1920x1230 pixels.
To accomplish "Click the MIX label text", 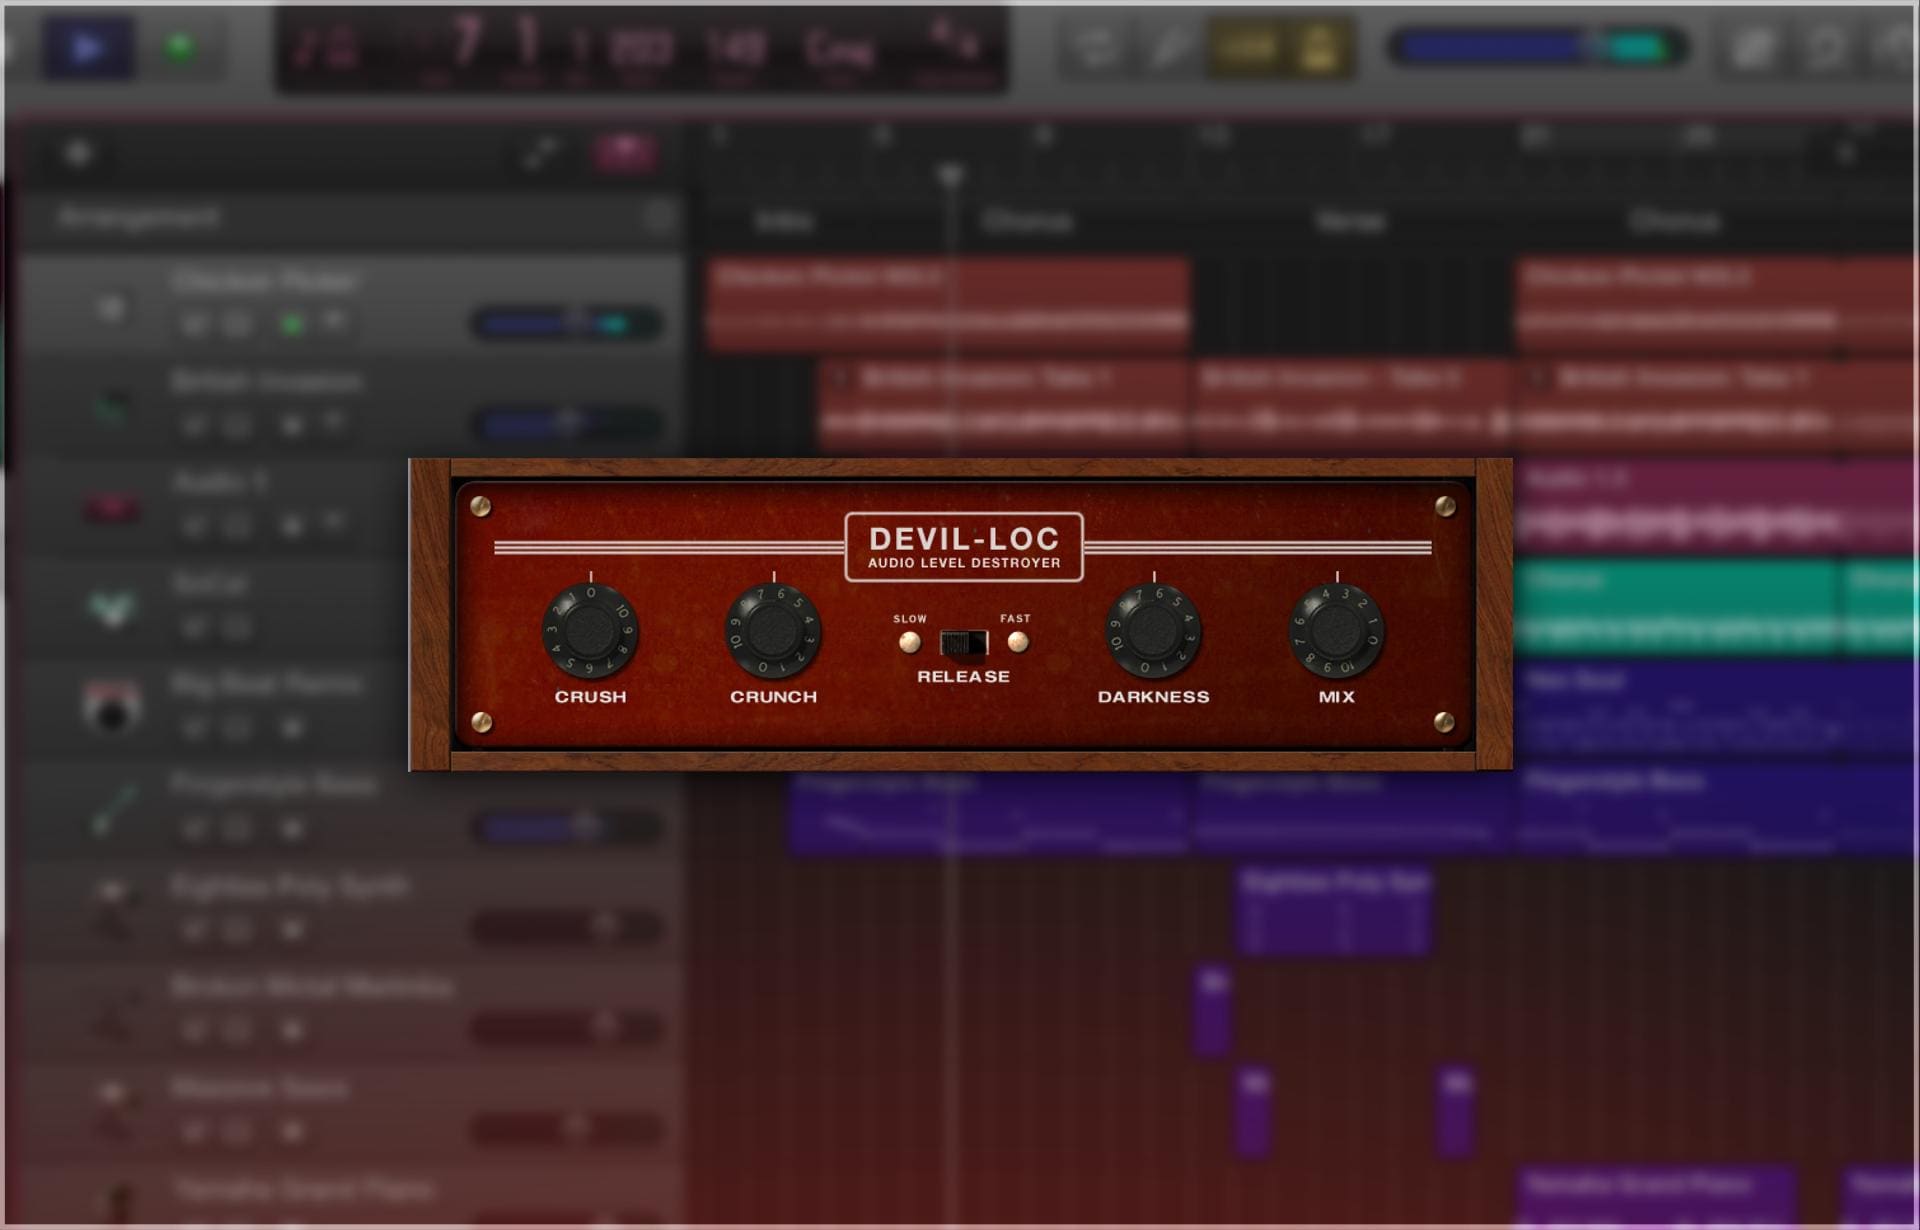I will [x=1336, y=697].
